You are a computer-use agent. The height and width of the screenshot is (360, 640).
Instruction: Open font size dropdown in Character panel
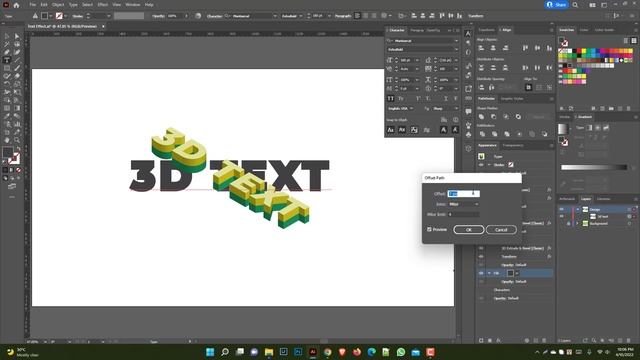417,60
